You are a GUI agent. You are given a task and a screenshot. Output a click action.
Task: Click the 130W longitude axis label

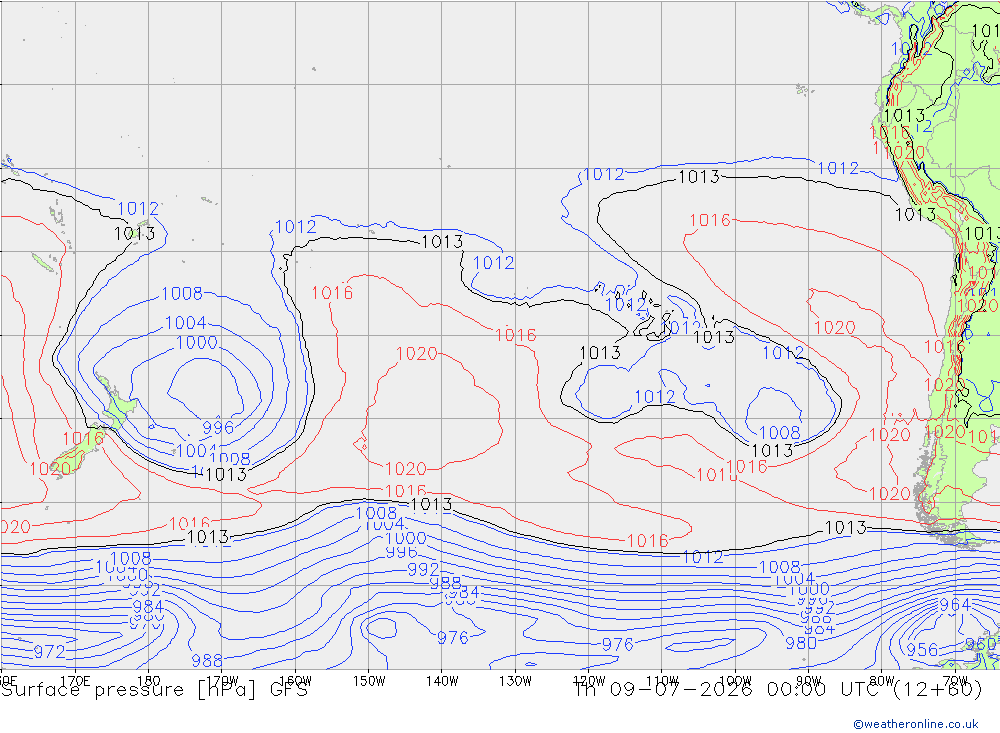(x=515, y=681)
